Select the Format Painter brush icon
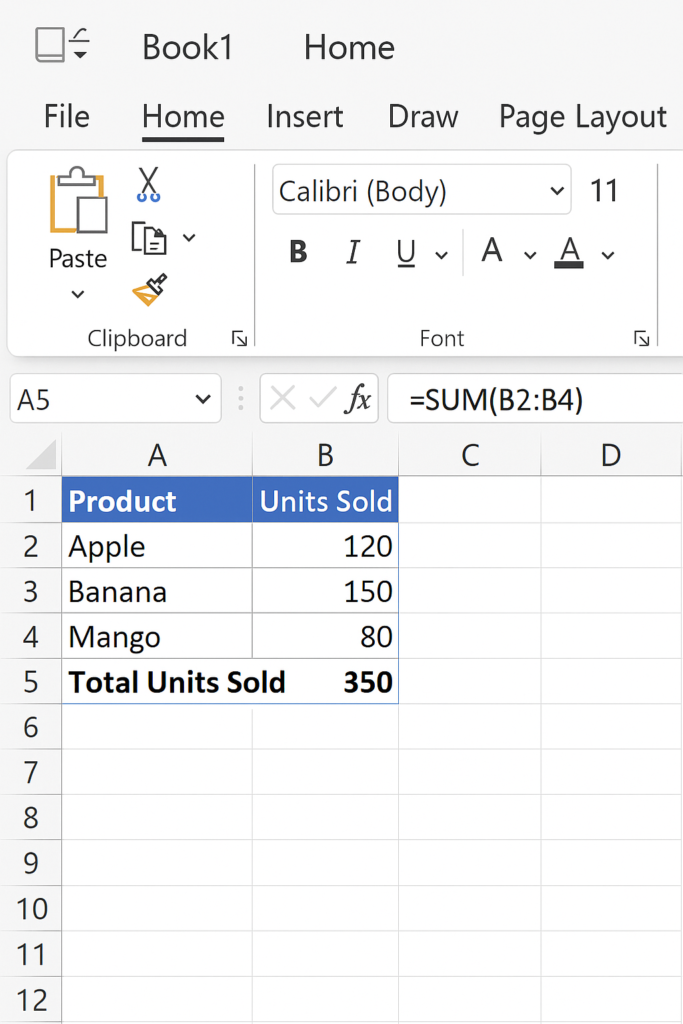683x1024 pixels. 149,291
